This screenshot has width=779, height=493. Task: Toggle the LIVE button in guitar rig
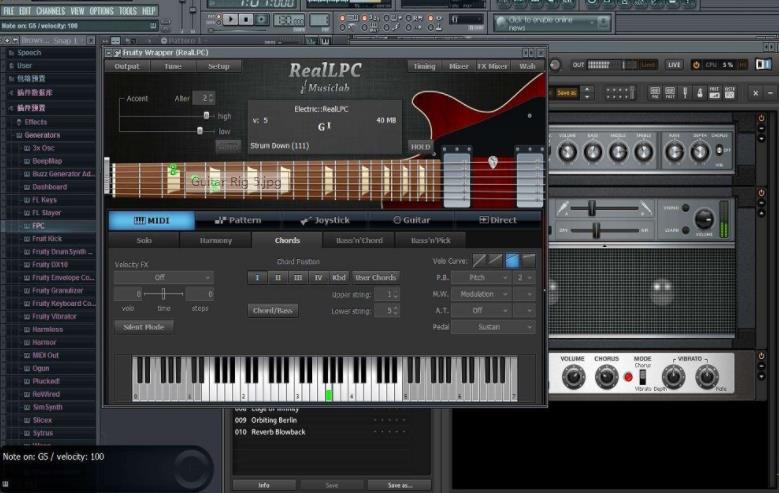[x=674, y=64]
